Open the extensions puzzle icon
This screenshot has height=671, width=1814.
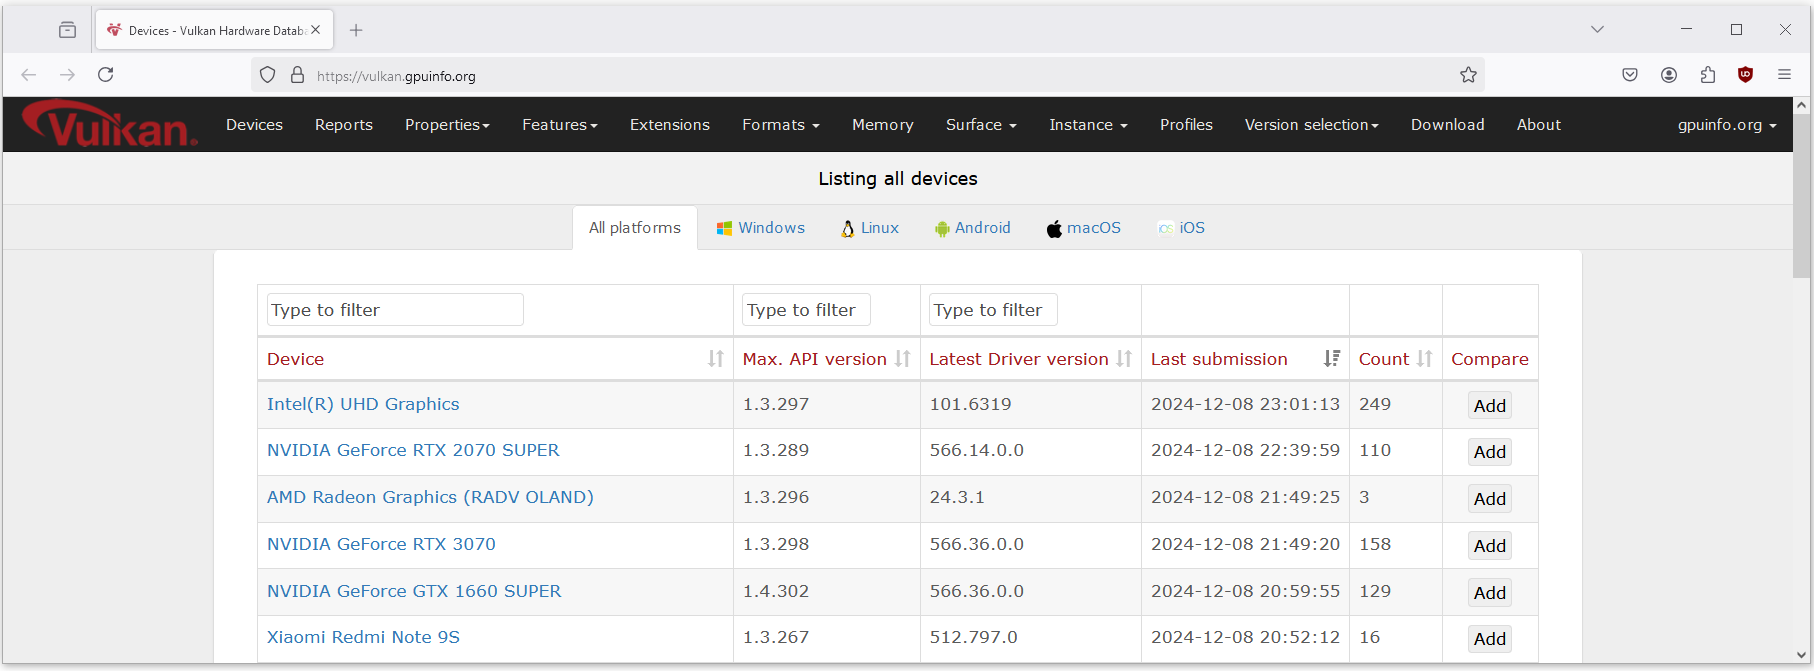pyautogui.click(x=1708, y=75)
